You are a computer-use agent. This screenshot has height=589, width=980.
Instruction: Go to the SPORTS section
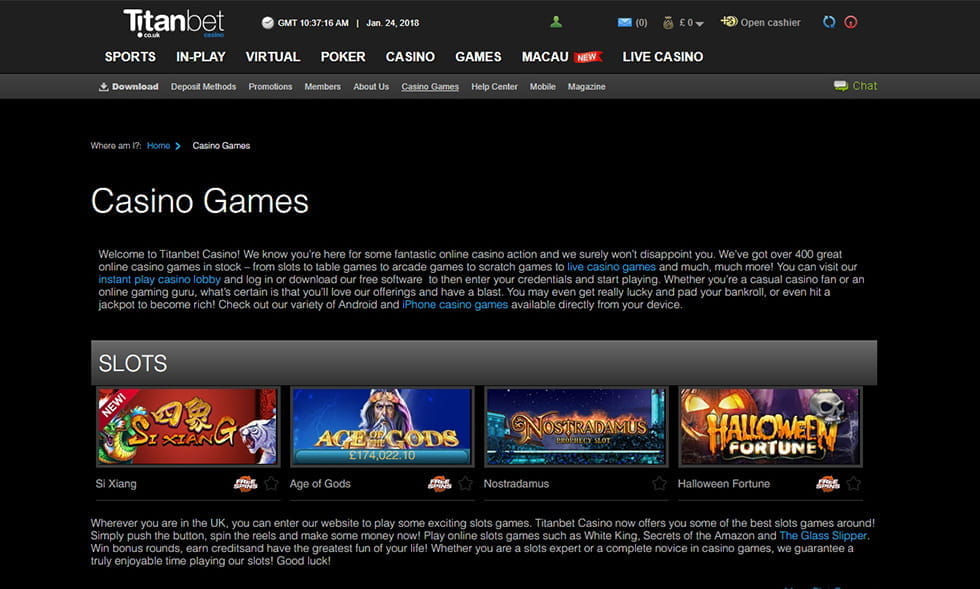coord(130,57)
